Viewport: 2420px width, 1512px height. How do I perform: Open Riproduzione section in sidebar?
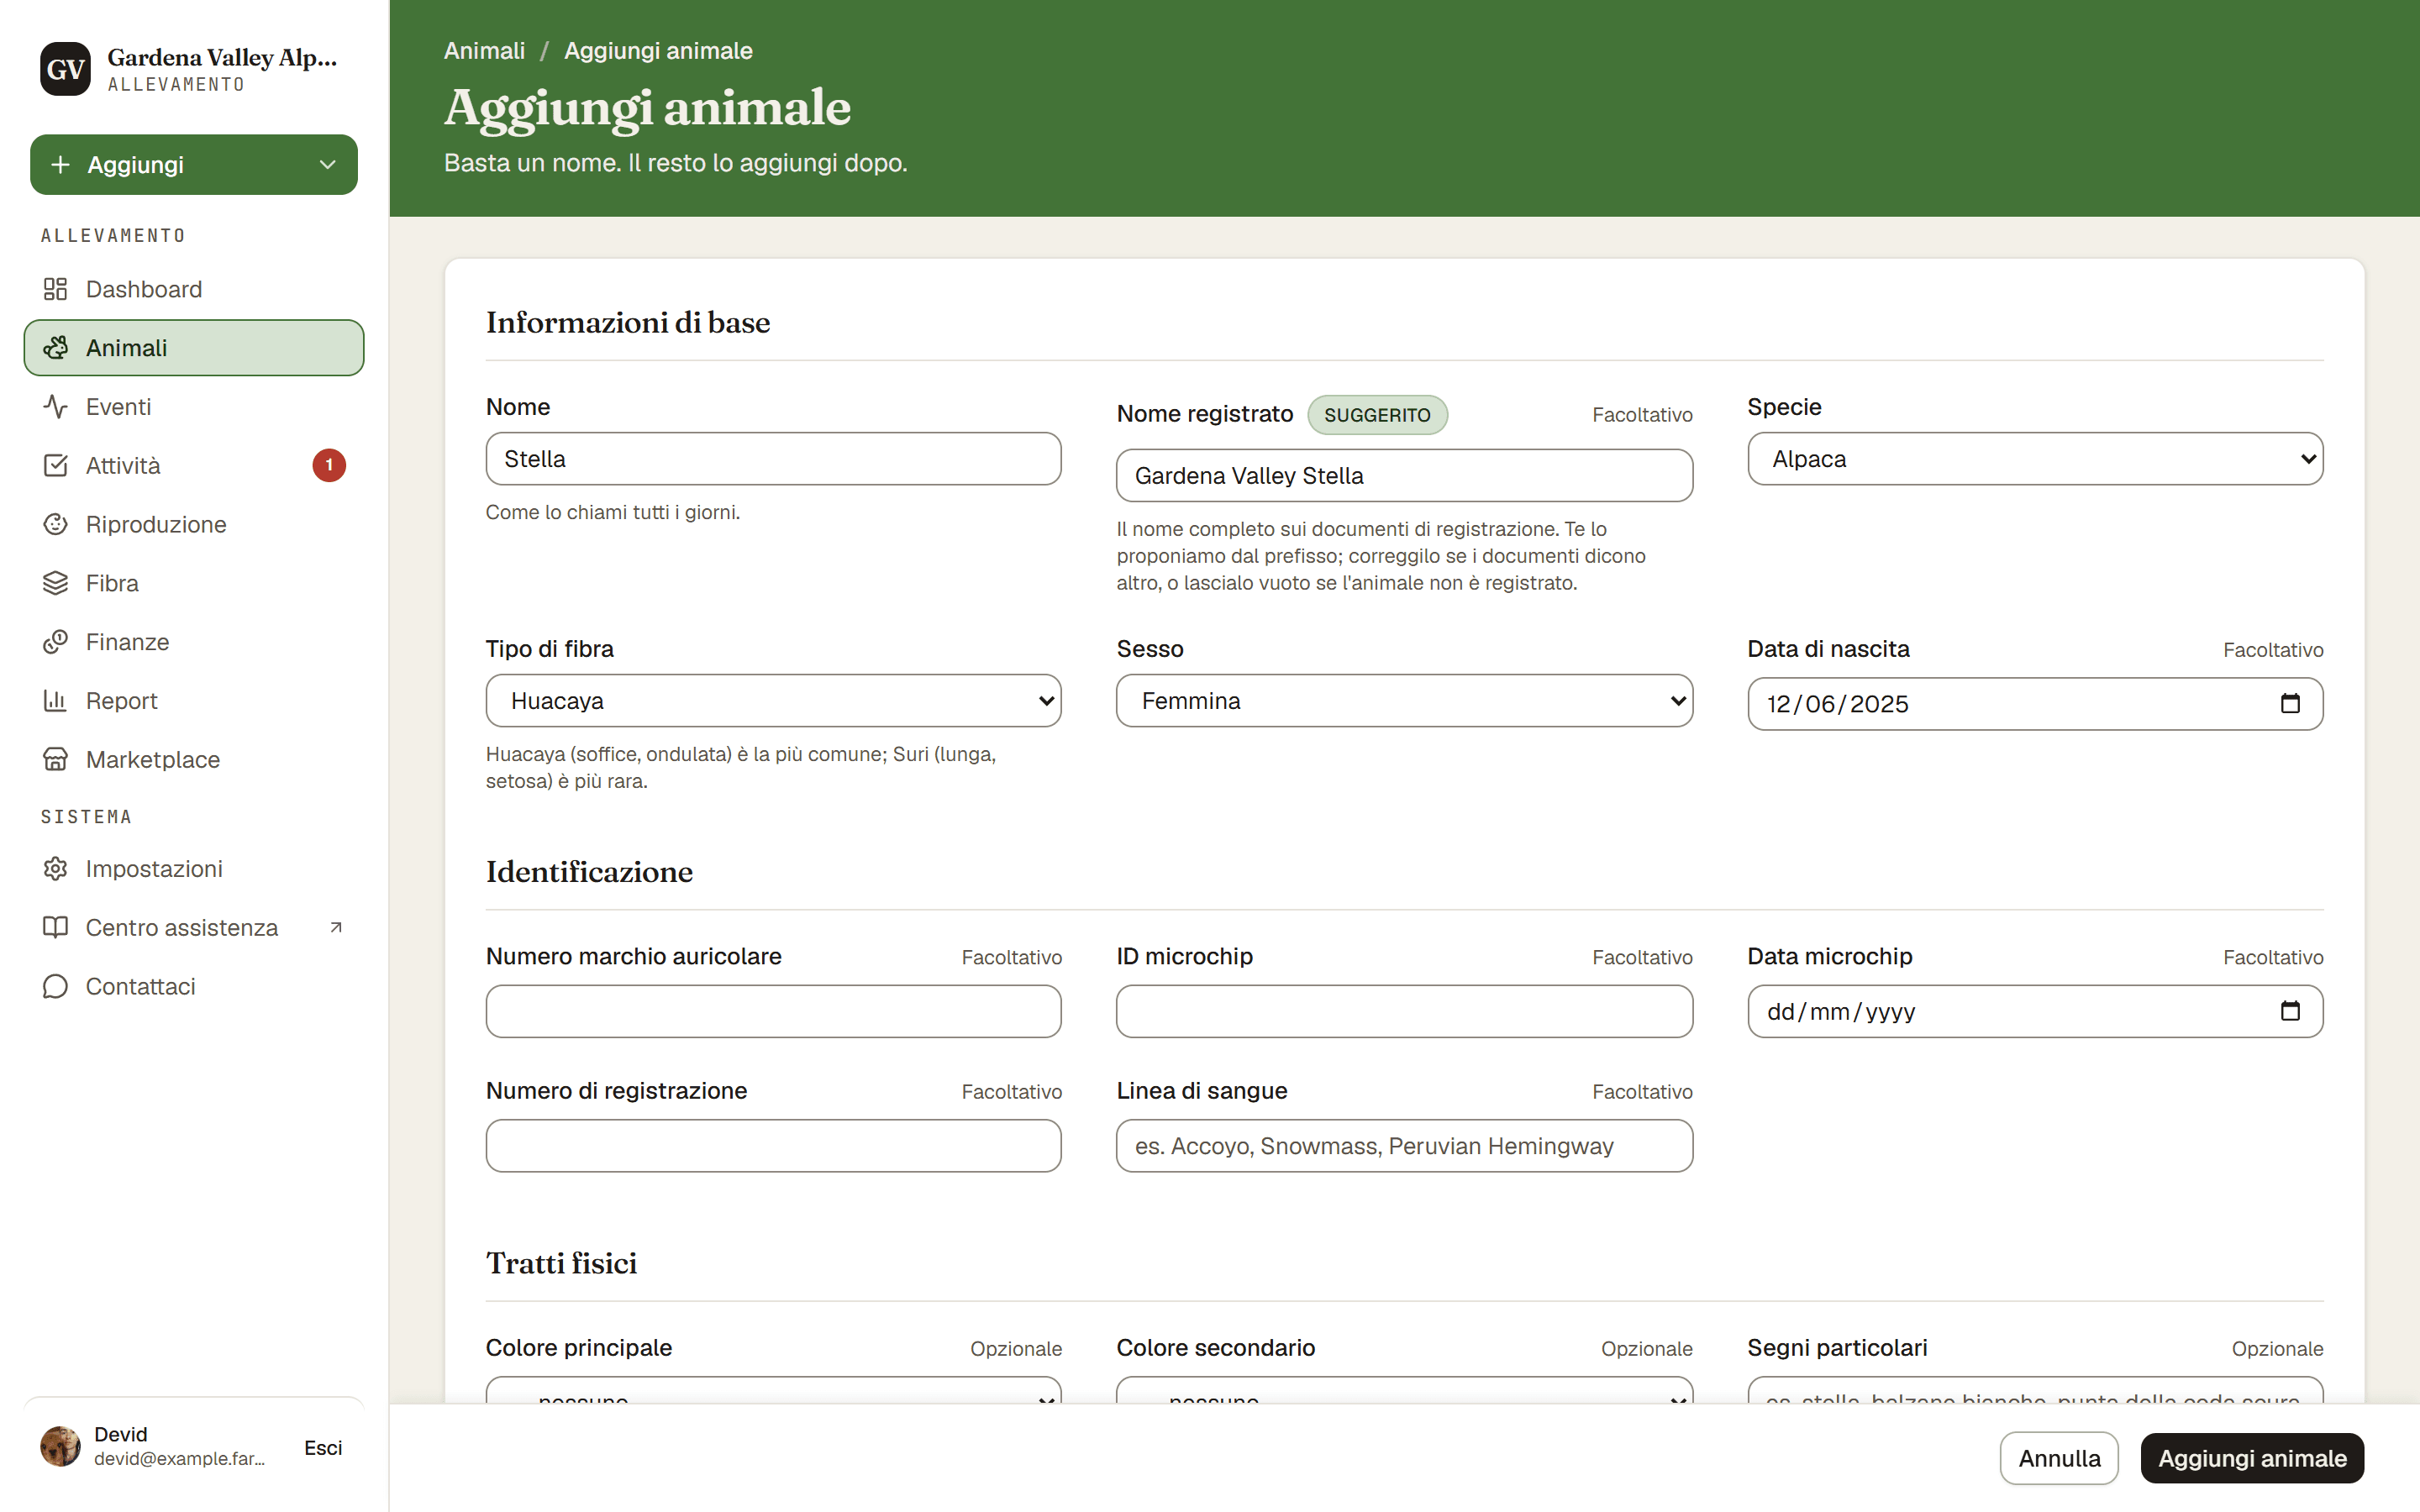click(x=194, y=524)
